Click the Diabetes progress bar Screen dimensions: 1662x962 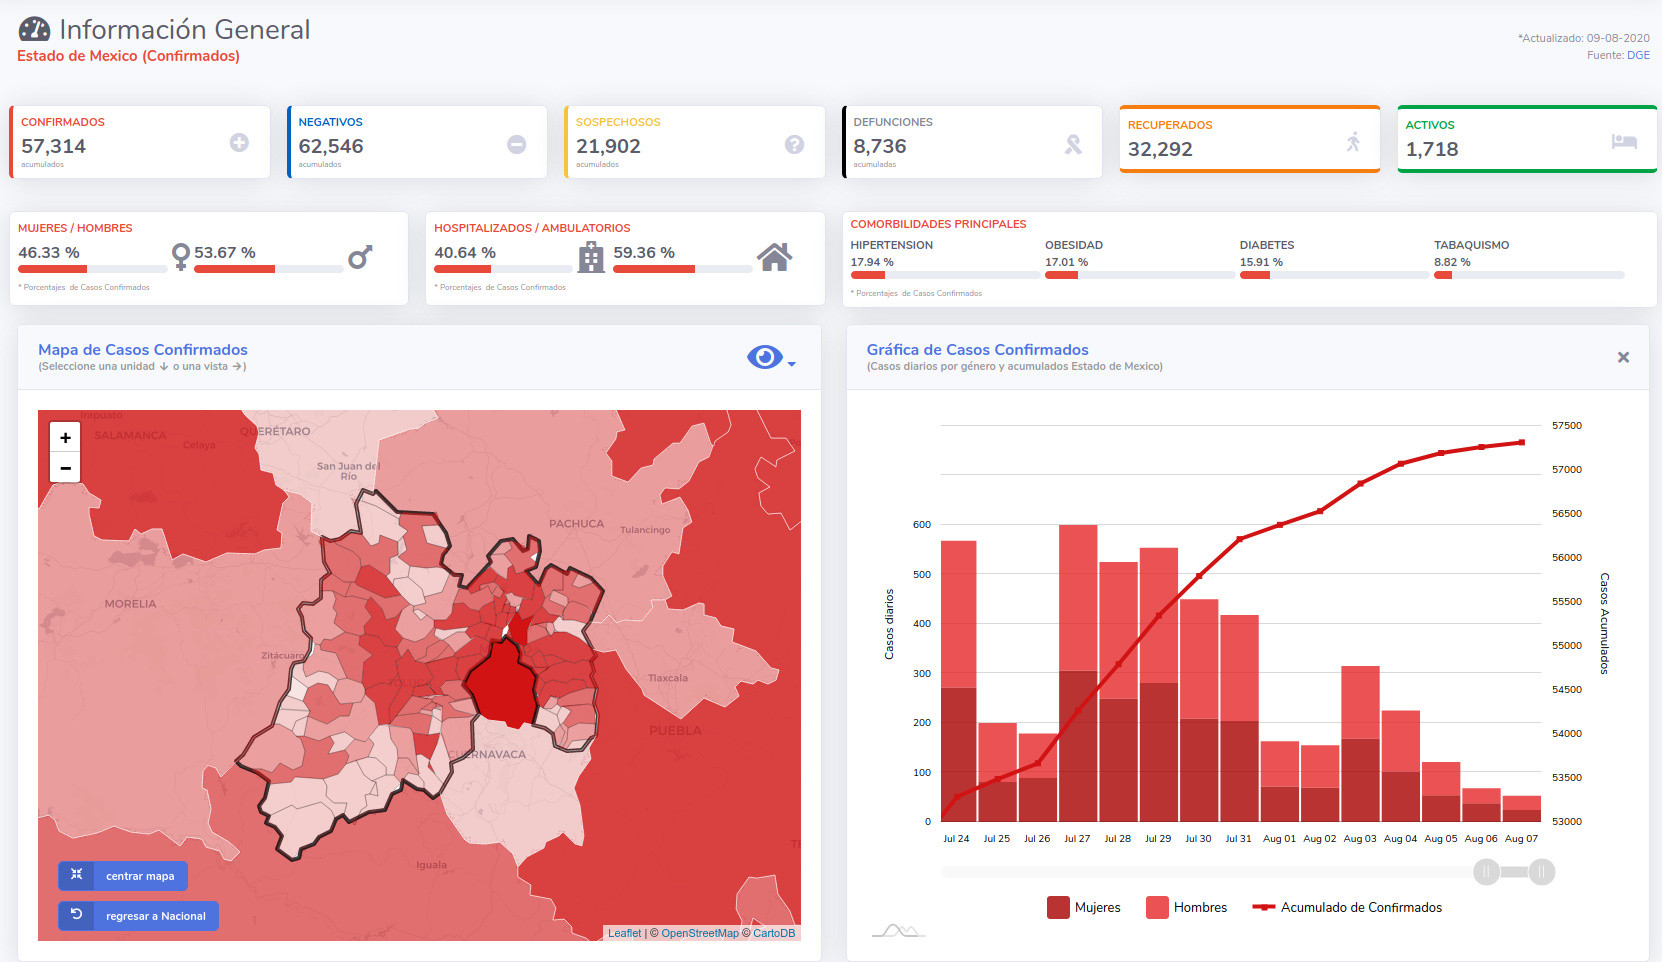coord(1335,275)
